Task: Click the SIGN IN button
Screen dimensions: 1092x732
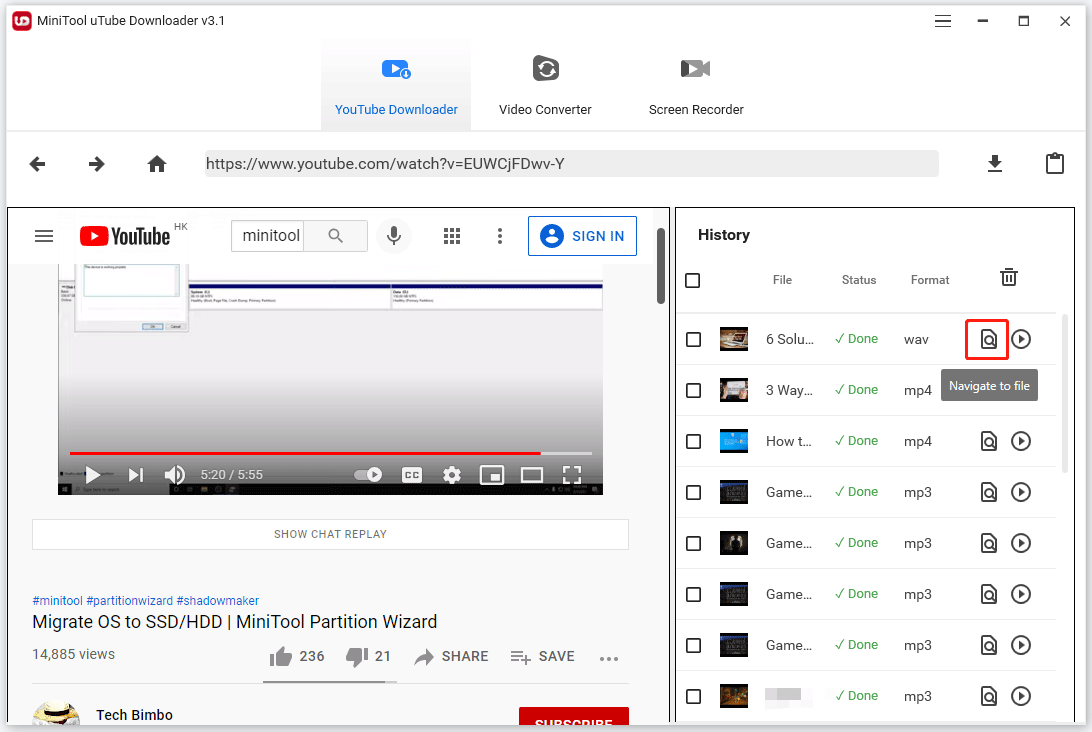Action: 582,236
